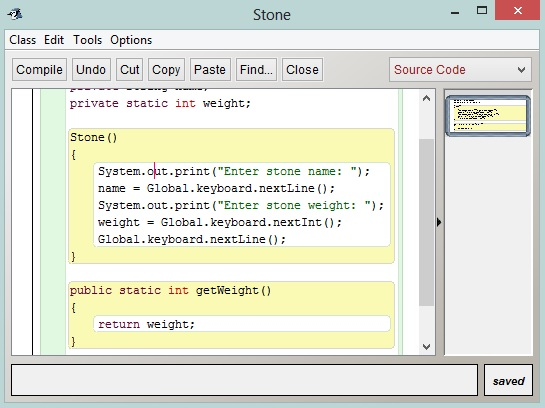The width and height of the screenshot is (545, 408).
Task: Click the empty message area below editor
Action: (x=244, y=380)
